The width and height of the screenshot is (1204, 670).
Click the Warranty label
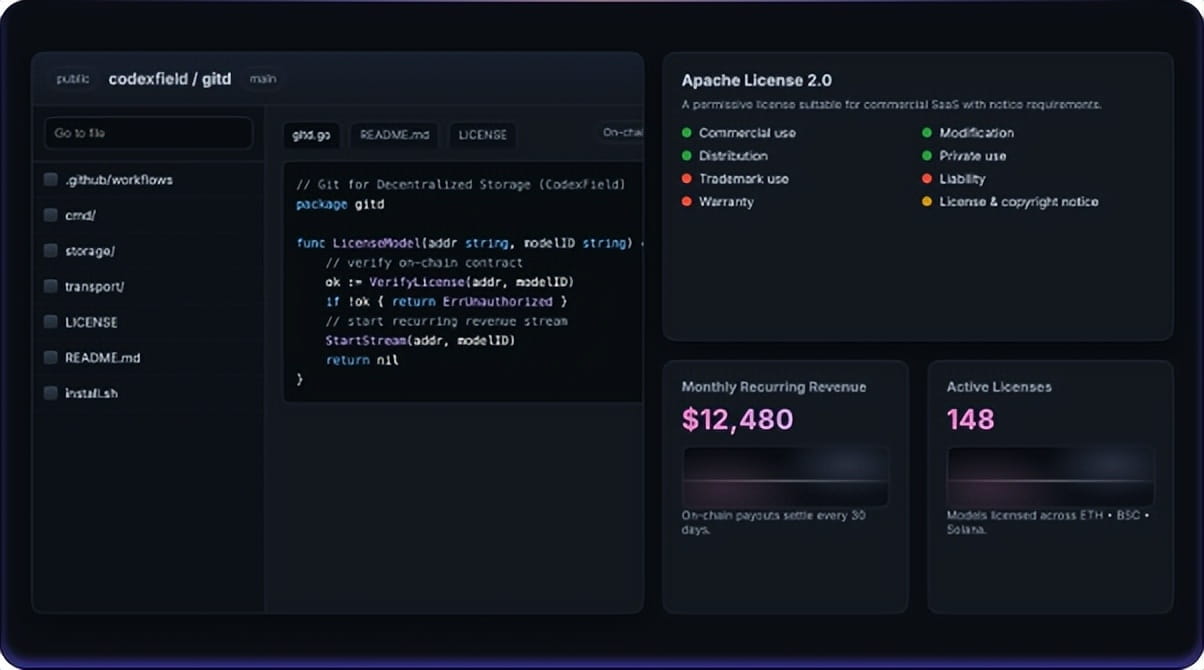pyautogui.click(x=726, y=202)
